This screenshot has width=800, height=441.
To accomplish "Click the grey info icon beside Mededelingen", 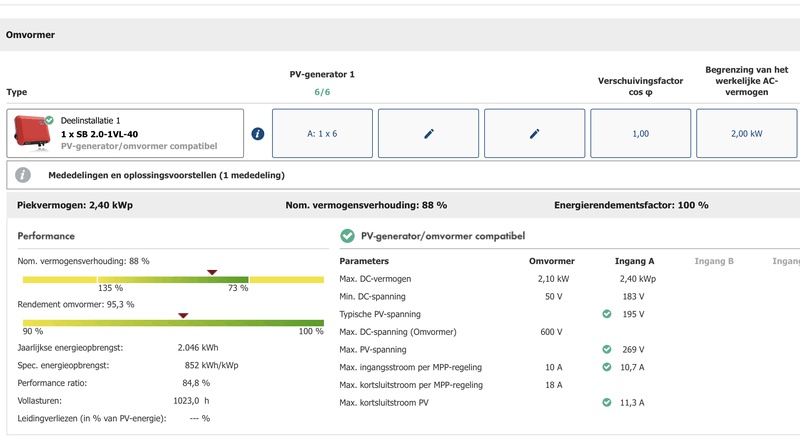I will tap(23, 175).
